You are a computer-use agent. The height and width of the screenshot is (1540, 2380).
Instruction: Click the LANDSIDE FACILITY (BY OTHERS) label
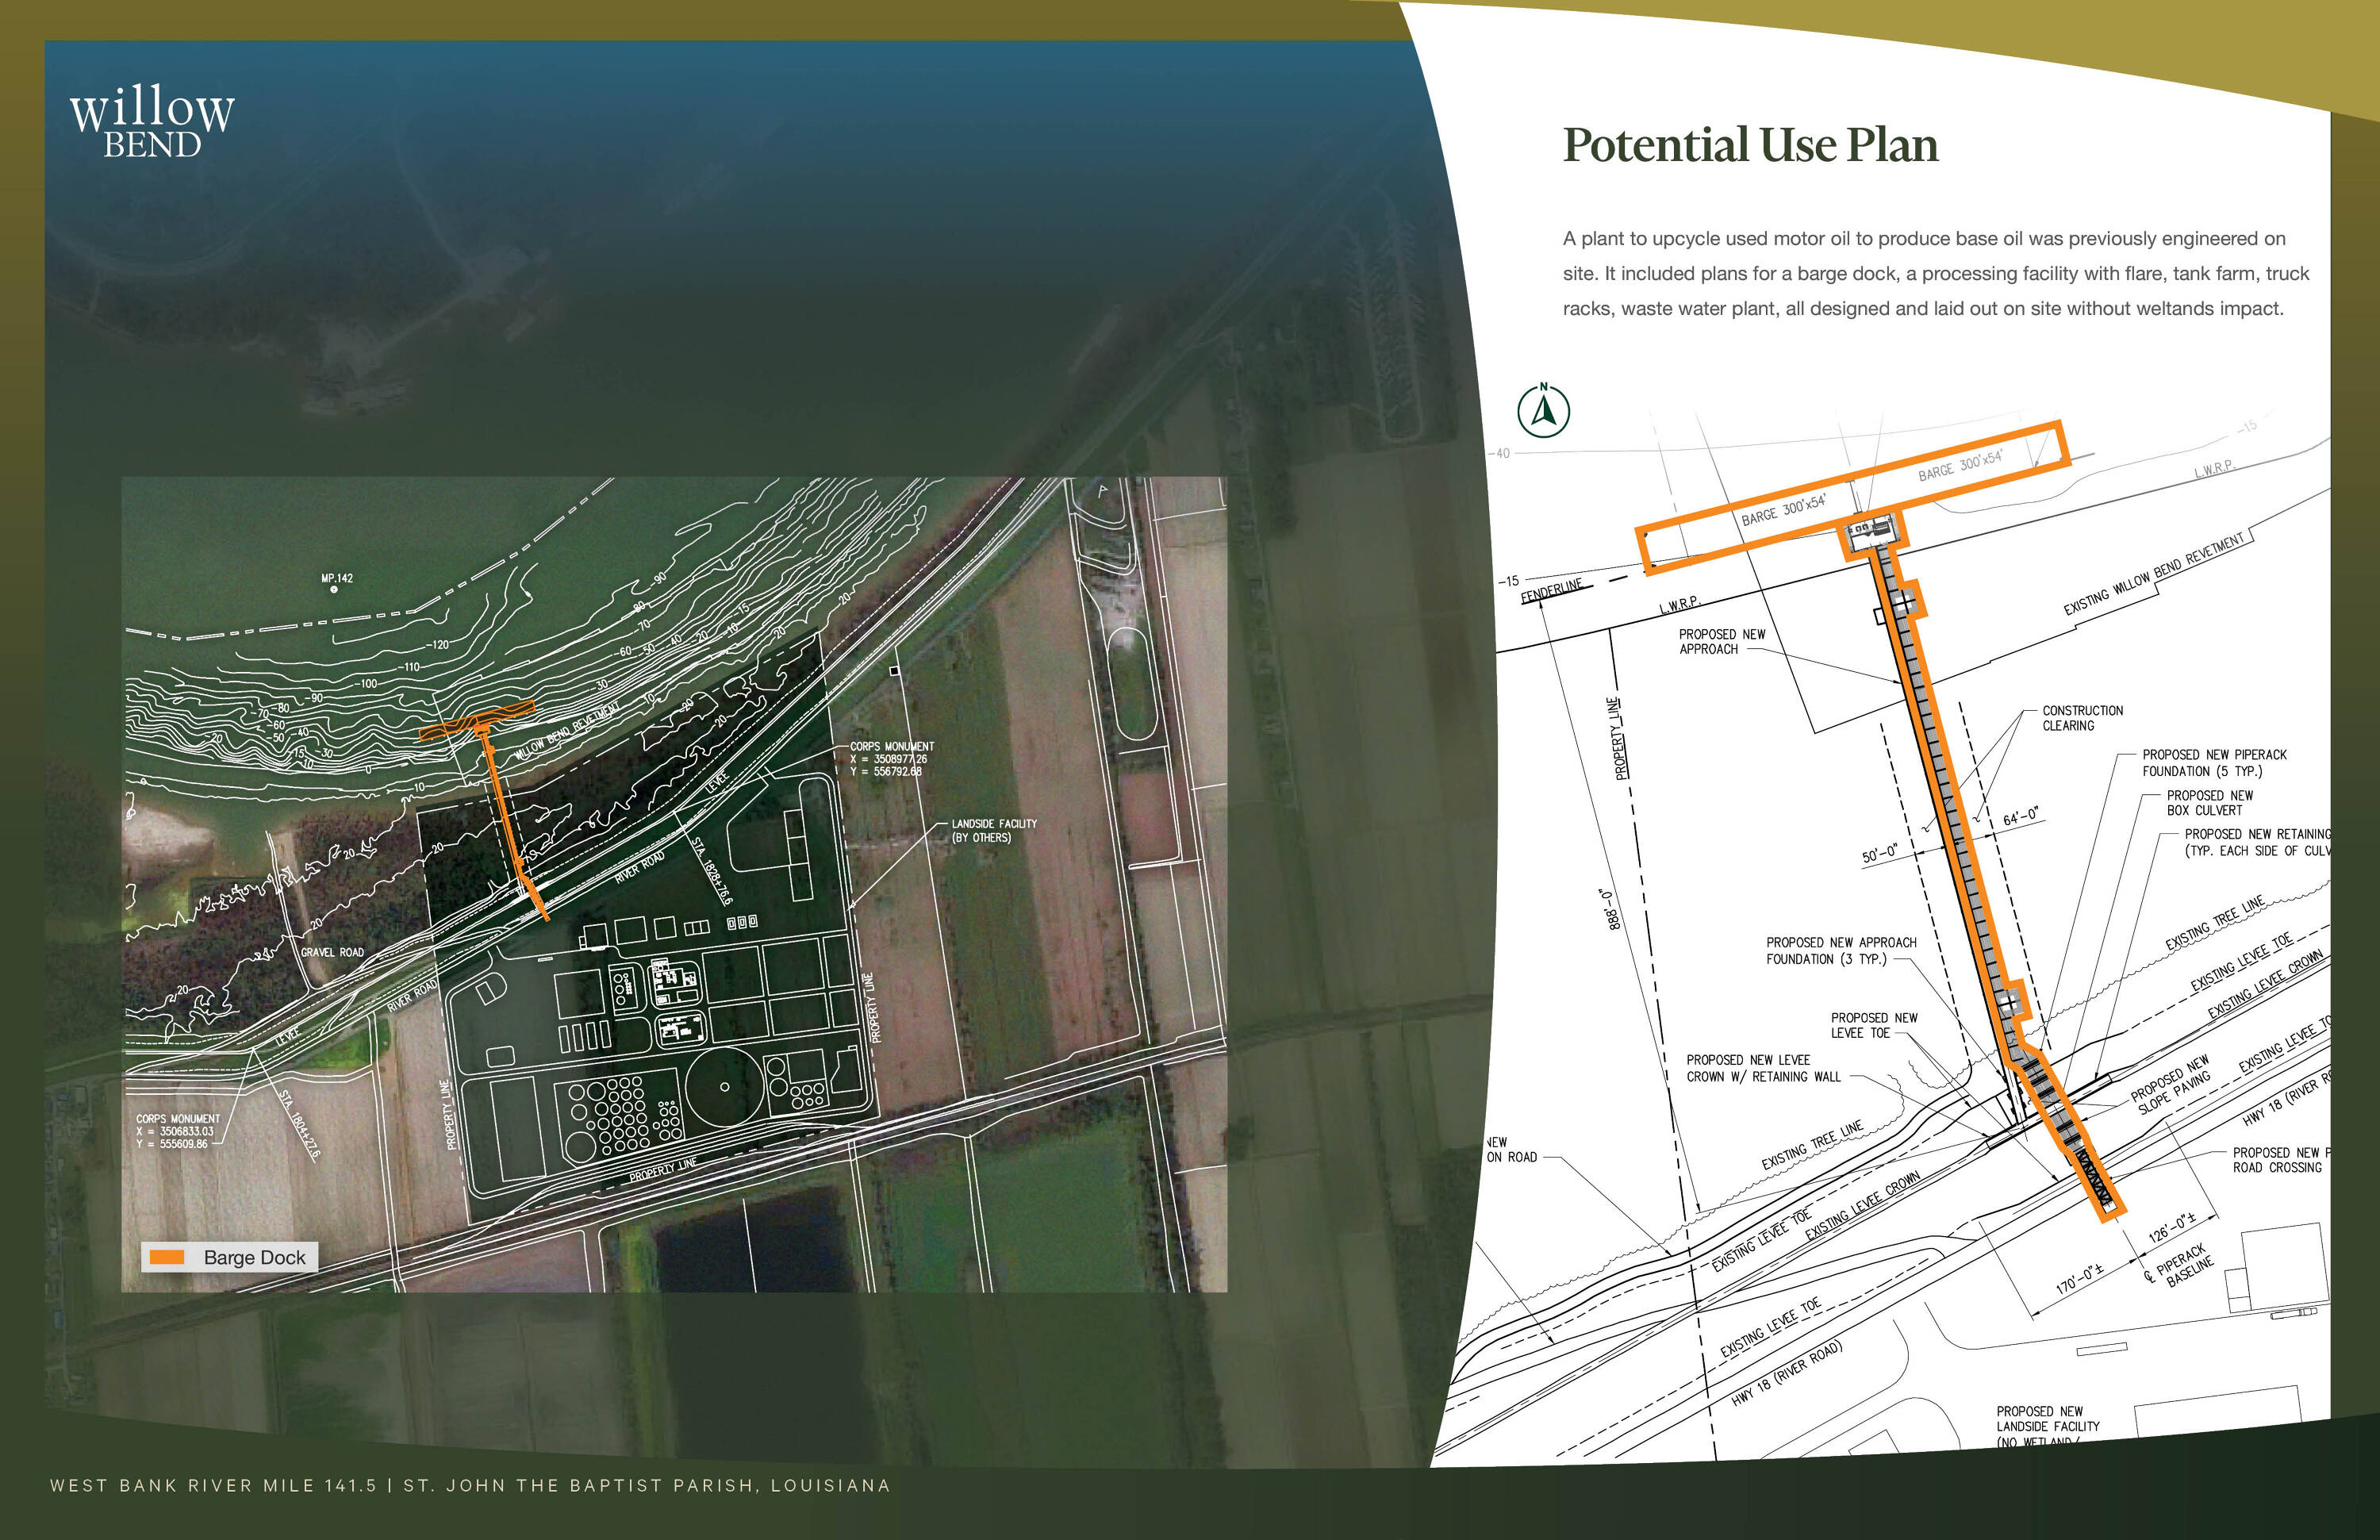click(x=993, y=831)
